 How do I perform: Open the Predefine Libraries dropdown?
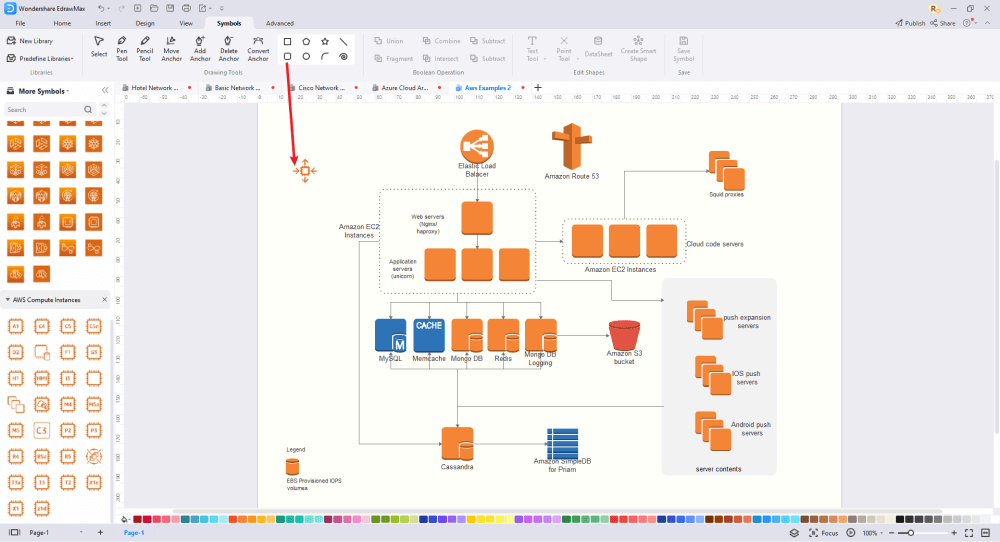coord(40,59)
